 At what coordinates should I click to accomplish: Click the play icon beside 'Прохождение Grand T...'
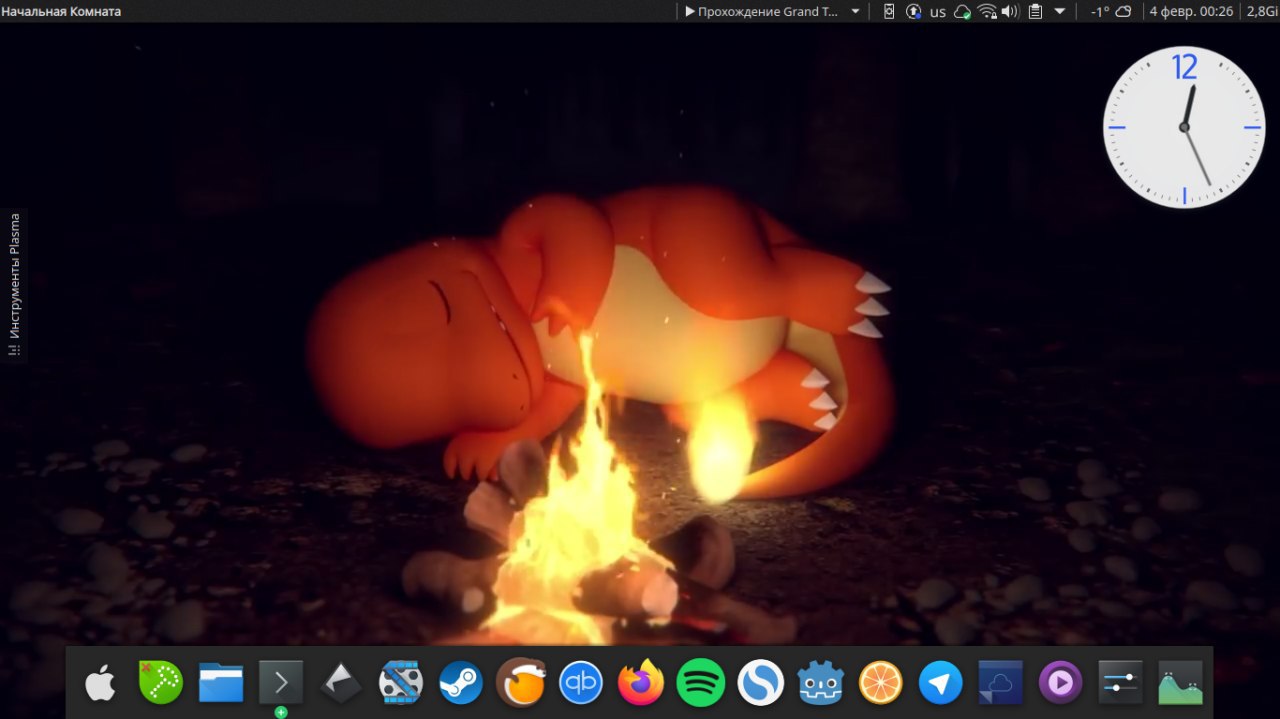click(690, 12)
